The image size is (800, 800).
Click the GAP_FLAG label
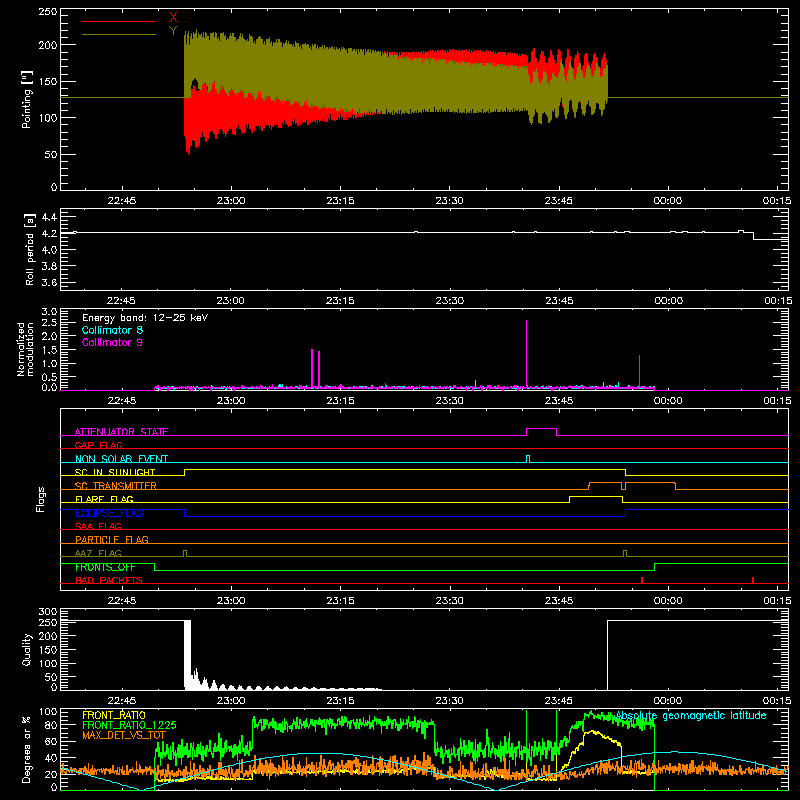tap(98, 445)
